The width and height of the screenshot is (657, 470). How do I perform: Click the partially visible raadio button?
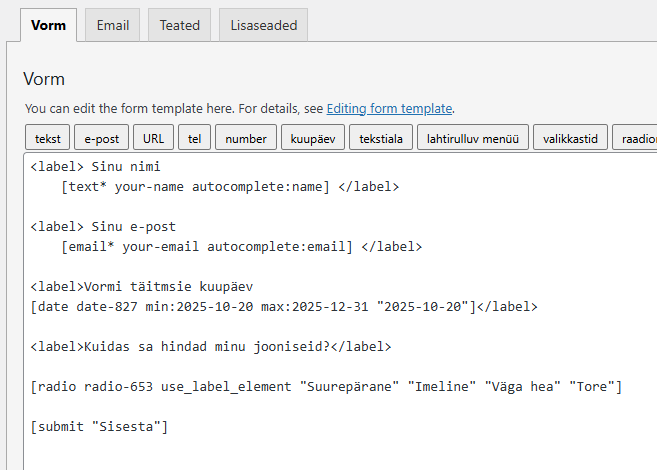click(x=636, y=139)
